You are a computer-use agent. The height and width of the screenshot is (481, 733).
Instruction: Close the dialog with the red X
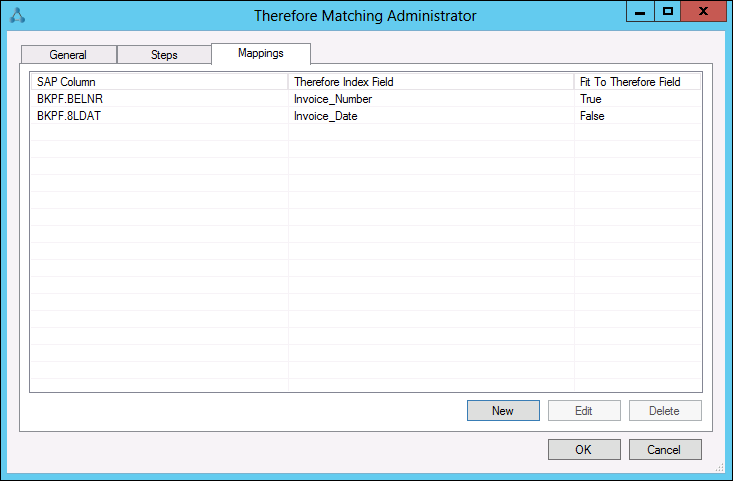point(703,11)
